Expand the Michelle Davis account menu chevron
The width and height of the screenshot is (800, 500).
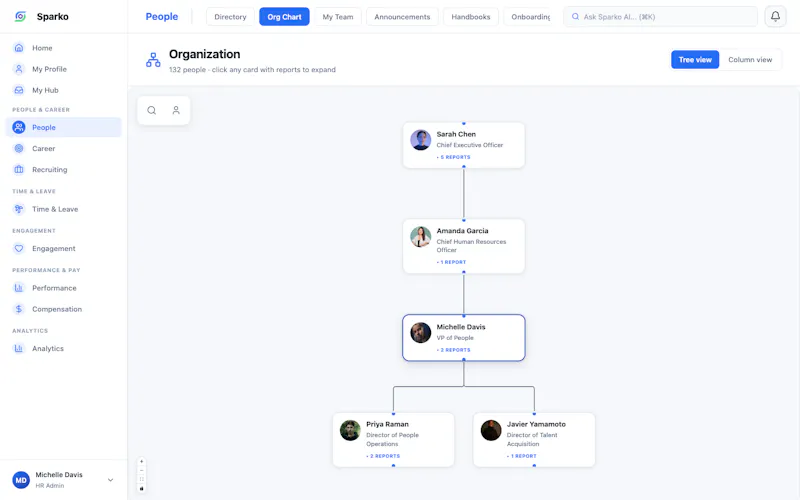(110, 480)
